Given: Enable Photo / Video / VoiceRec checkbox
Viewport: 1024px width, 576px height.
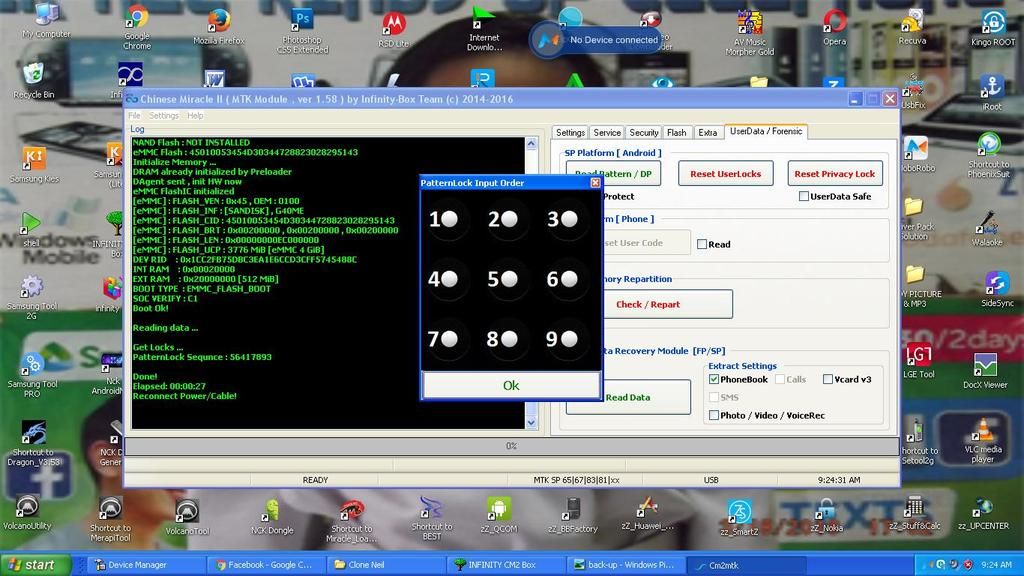Looking at the screenshot, I should (x=713, y=415).
